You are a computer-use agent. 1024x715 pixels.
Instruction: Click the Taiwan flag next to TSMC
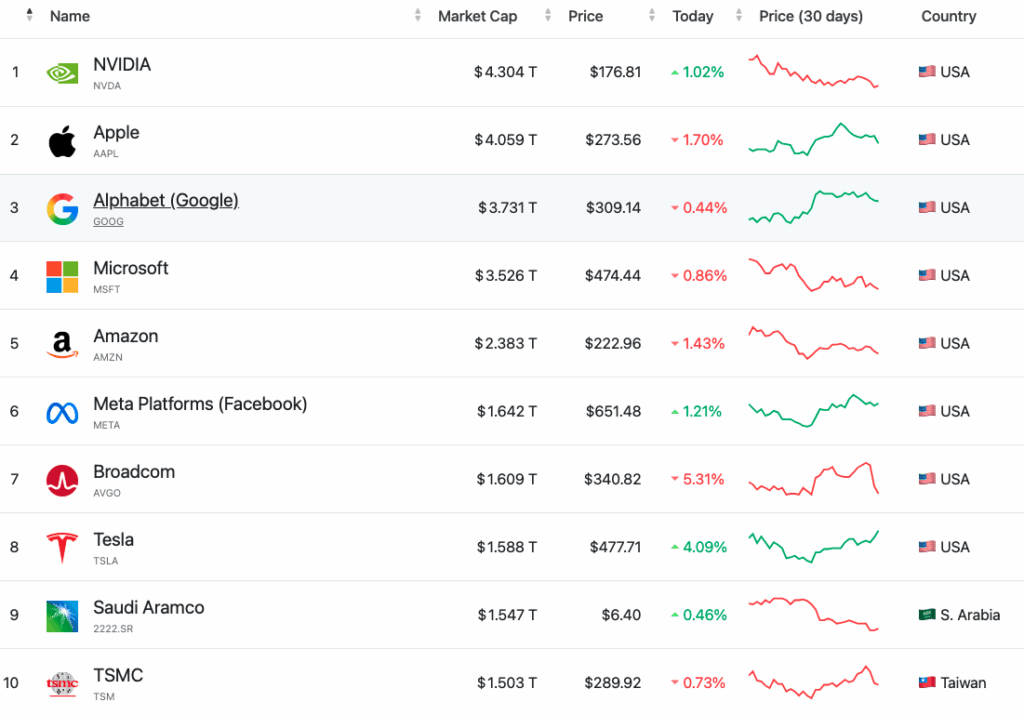click(x=925, y=683)
